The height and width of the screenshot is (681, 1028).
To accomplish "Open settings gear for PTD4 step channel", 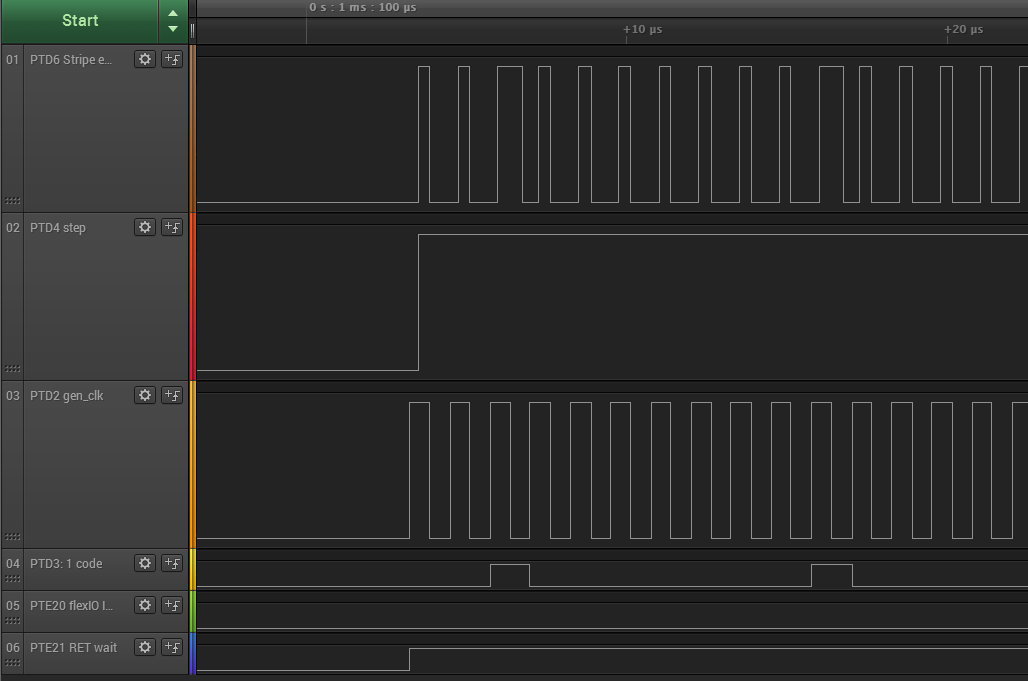I will pos(145,227).
